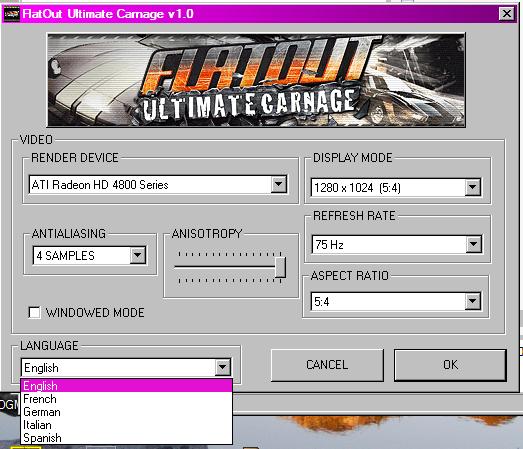This screenshot has width=523, height=449.
Task: Click the Anisotropy slider handle
Action: (281, 267)
